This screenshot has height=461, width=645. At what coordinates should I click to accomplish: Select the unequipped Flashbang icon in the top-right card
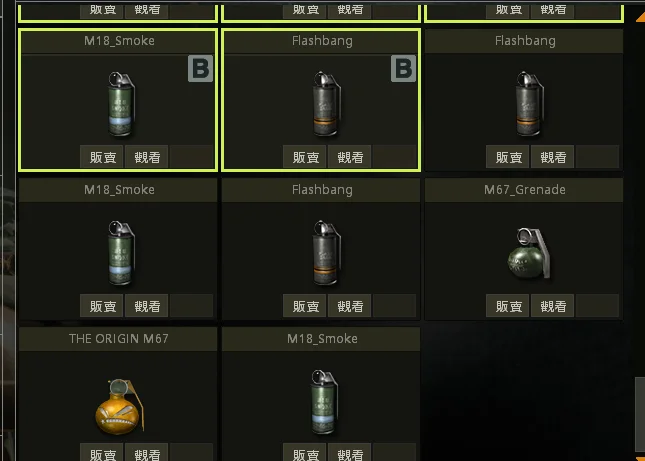pyautogui.click(x=529, y=104)
